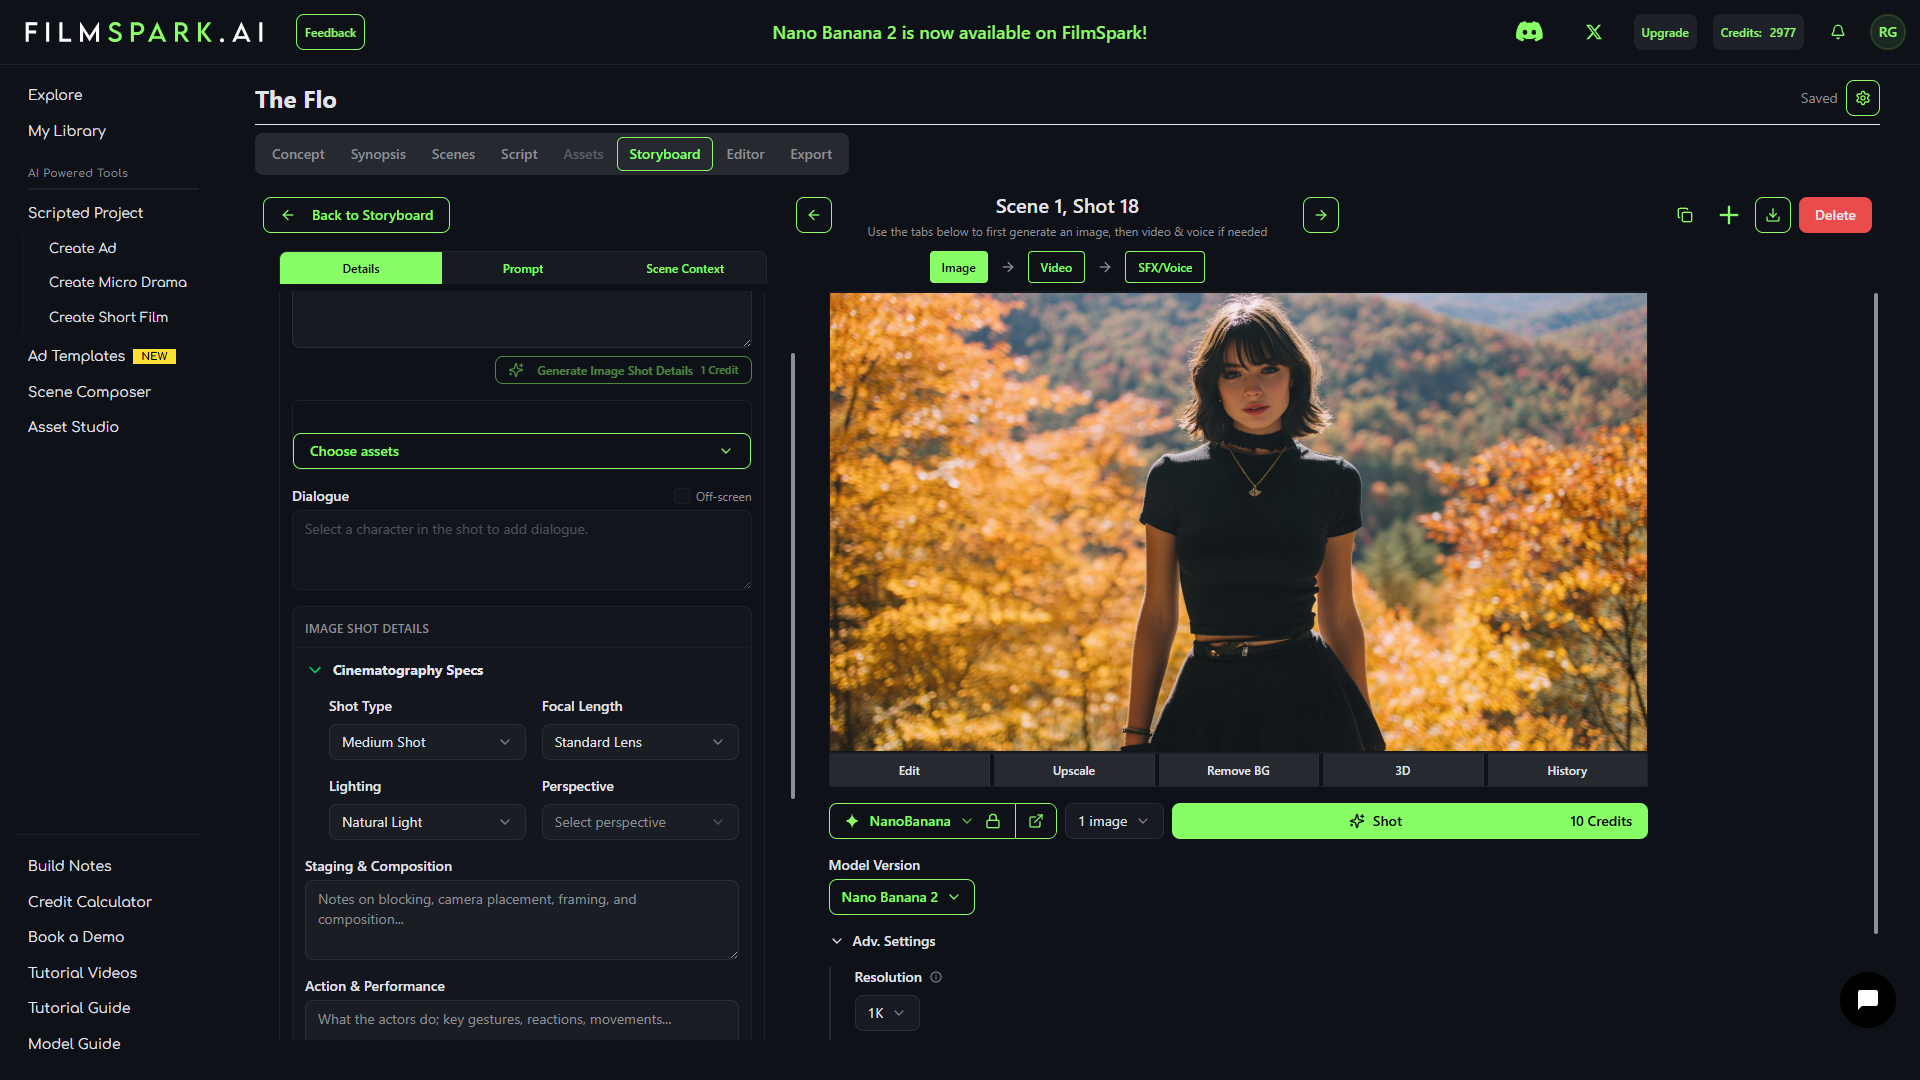Viewport: 1920px width, 1080px height.
Task: Toggle the model lock icon
Action: tap(993, 821)
